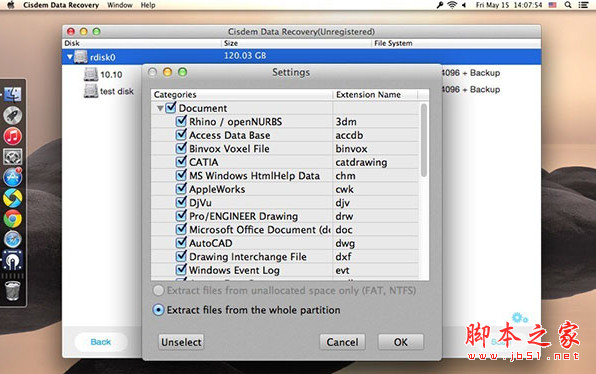This screenshot has height=374, width=596.
Task: Click the Cisdem Data Recovery Dock icon
Action: pos(13,260)
